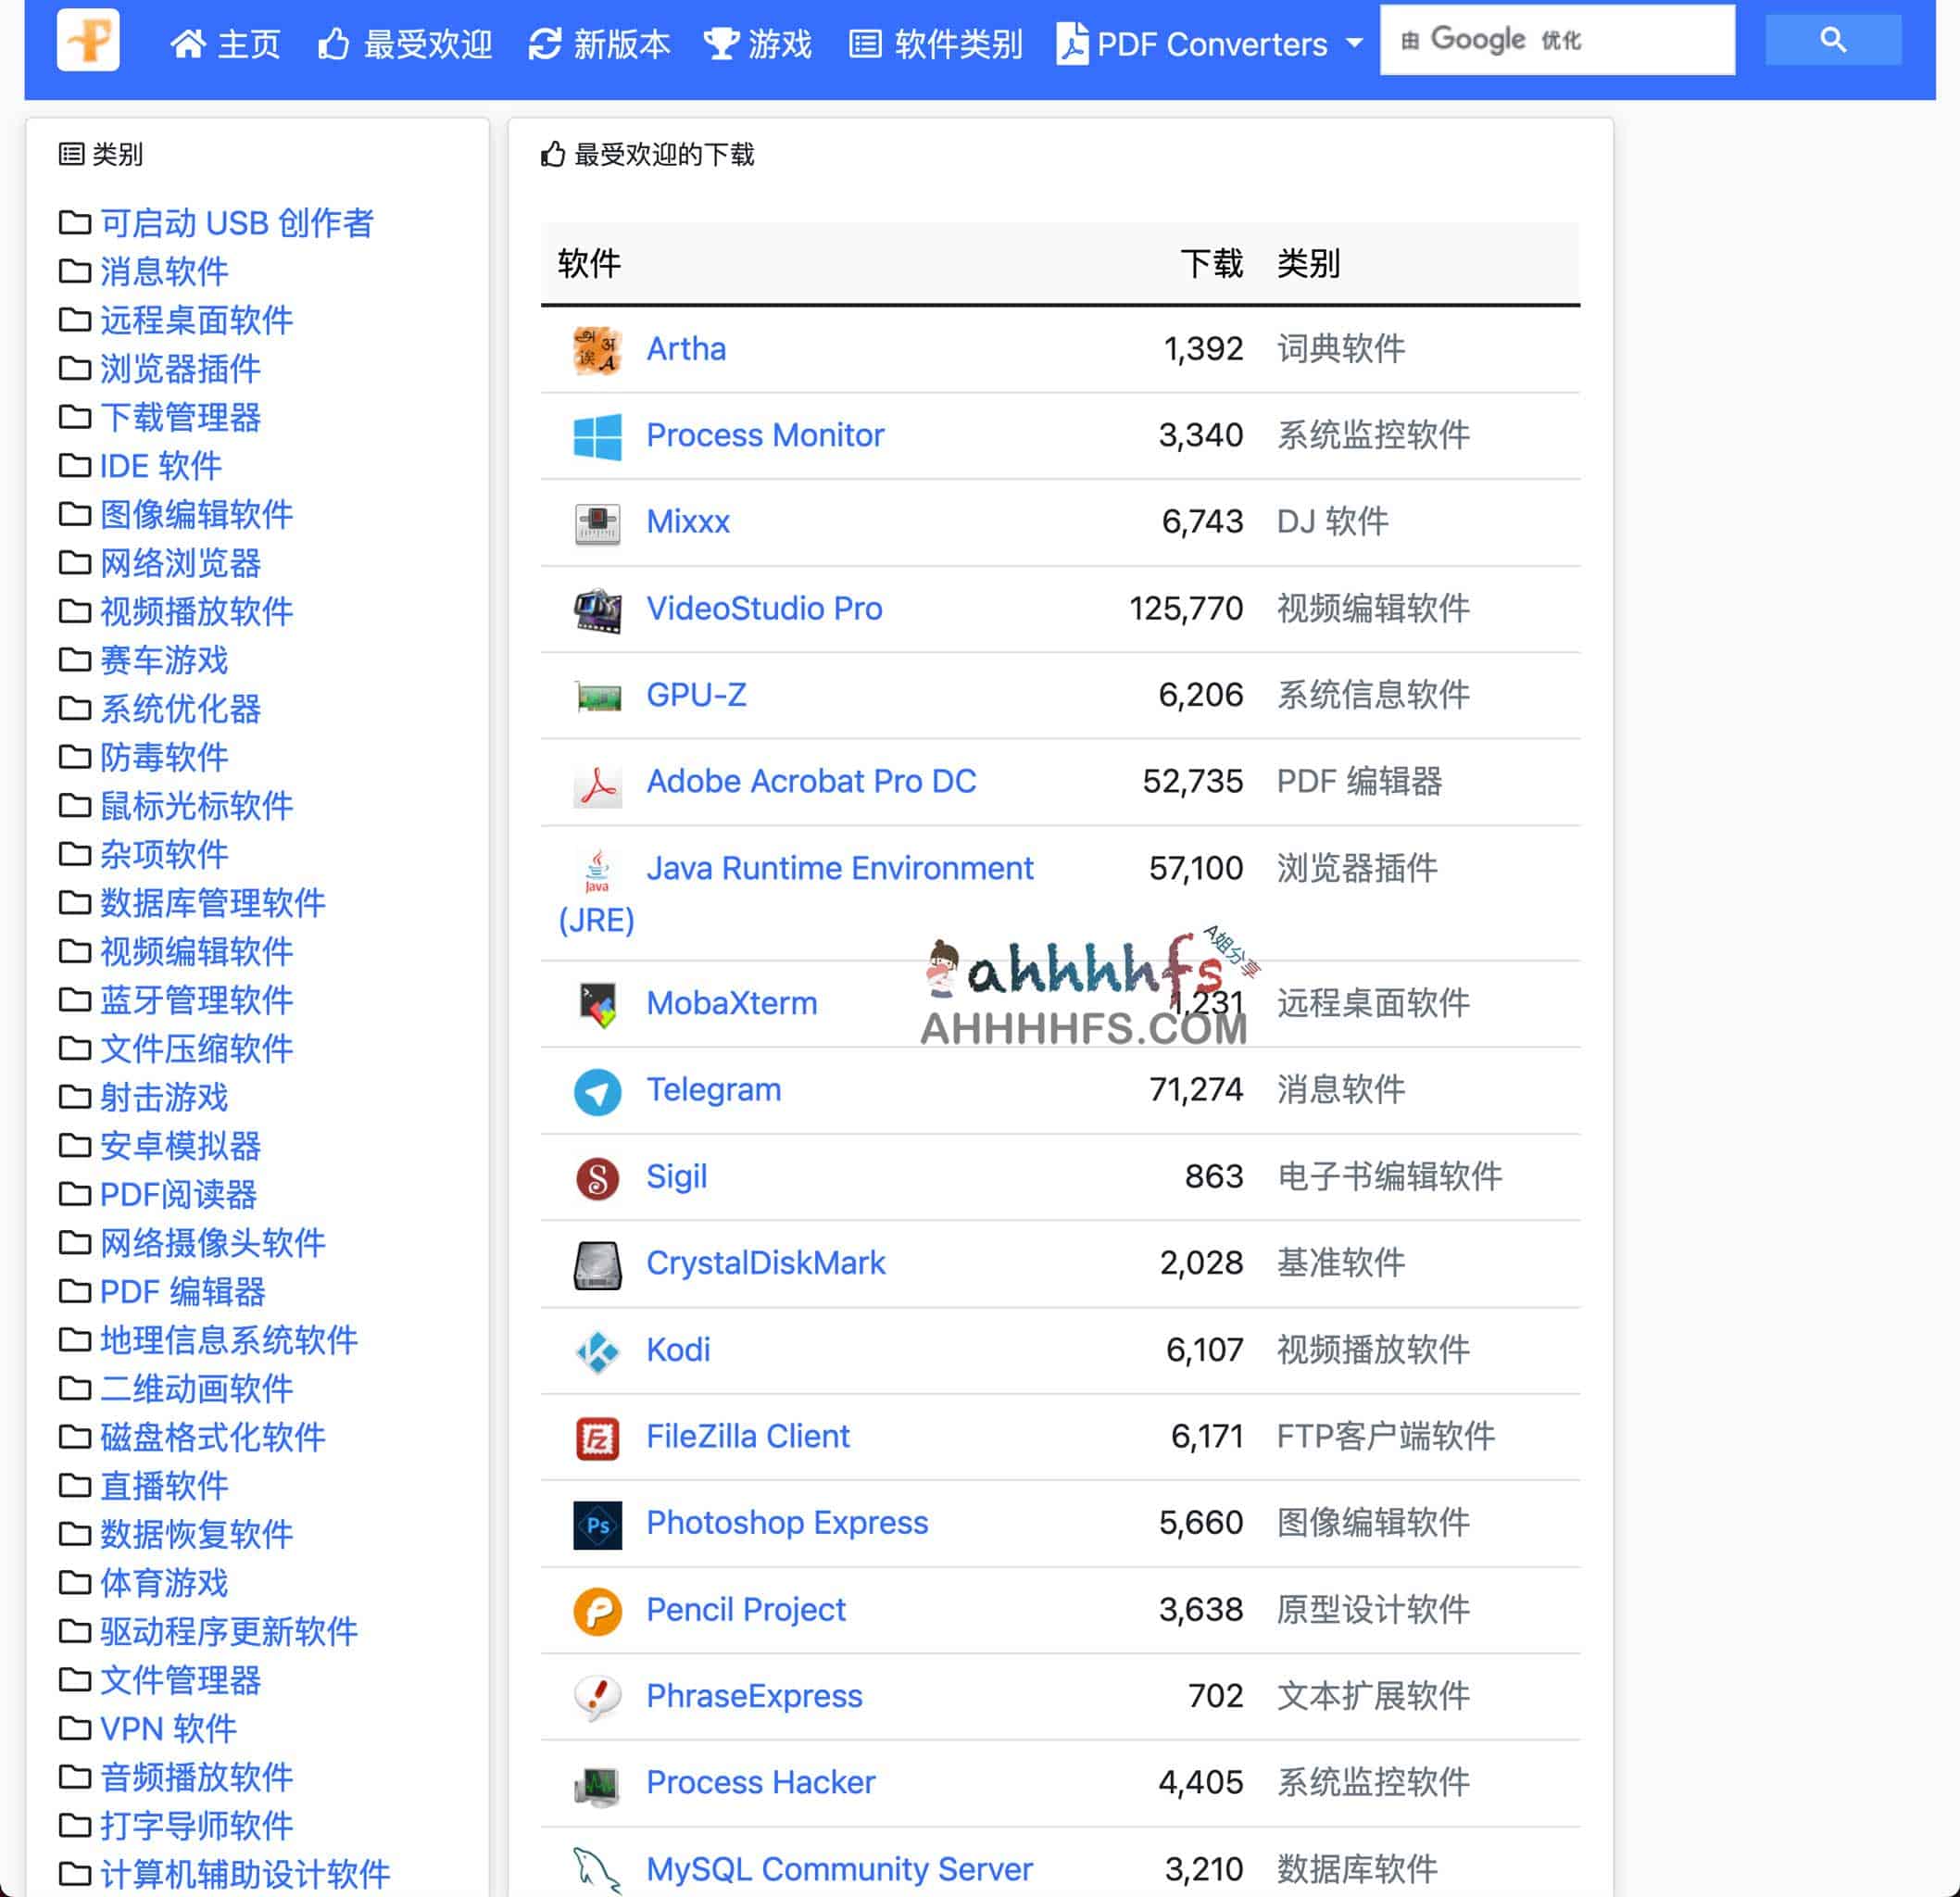Select 新版本 new versions menu item
The image size is (1960, 1897).
pos(604,44)
